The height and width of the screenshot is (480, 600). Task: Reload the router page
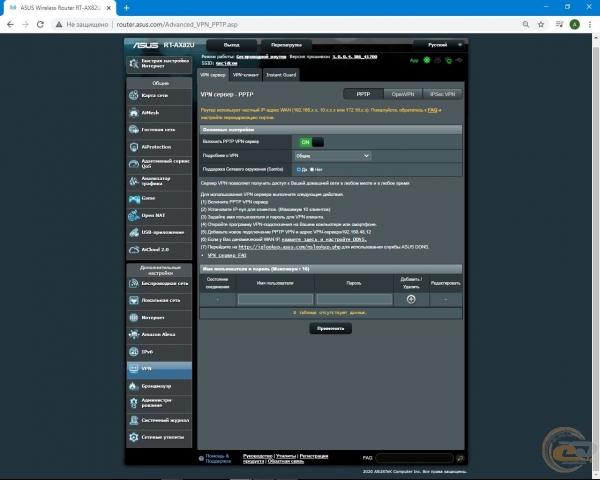pos(40,24)
